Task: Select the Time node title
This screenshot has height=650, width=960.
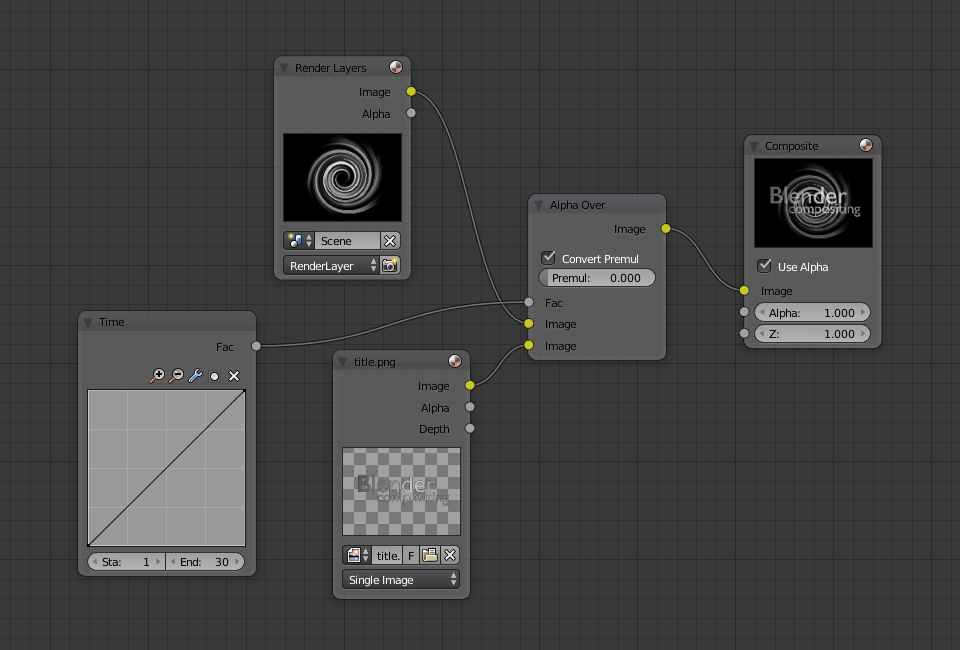Action: click(111, 322)
